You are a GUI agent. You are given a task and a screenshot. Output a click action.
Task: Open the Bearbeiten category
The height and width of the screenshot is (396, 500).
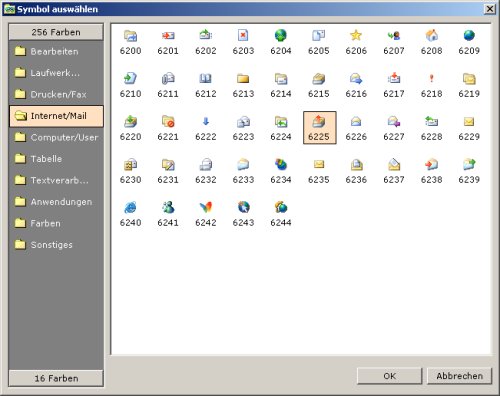coord(56,51)
